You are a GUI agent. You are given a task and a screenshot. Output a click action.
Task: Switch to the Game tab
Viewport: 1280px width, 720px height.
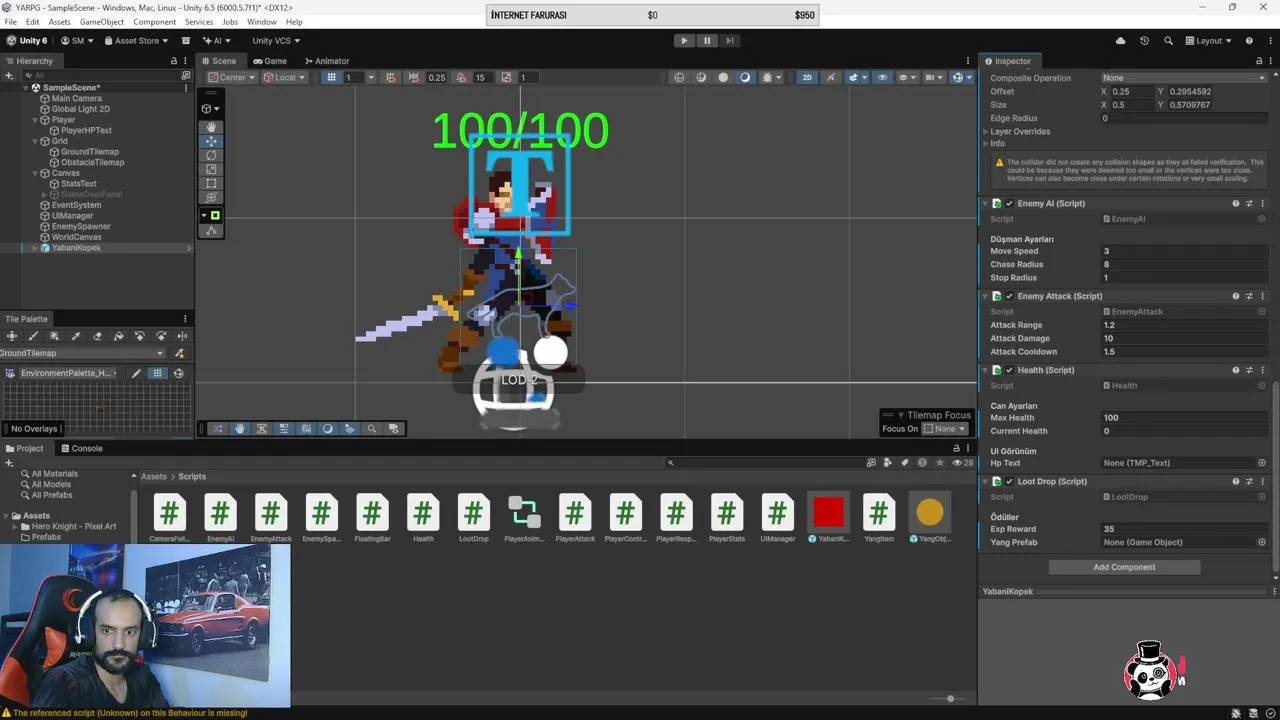tap(270, 61)
